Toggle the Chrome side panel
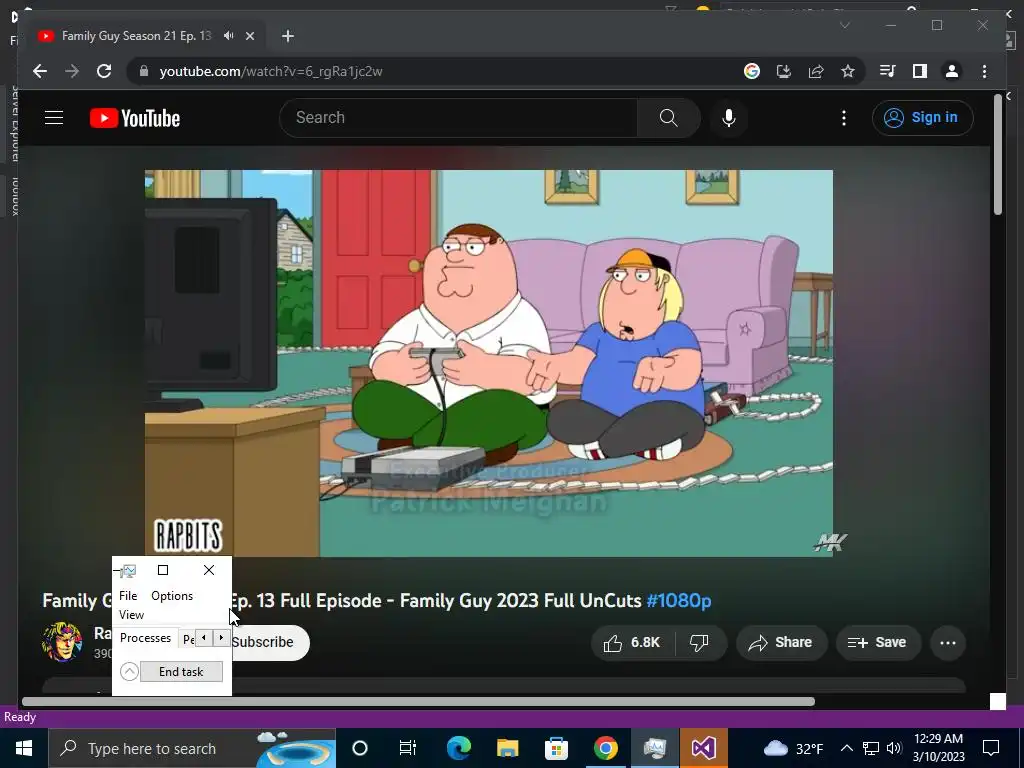The width and height of the screenshot is (1024, 768). click(x=920, y=71)
